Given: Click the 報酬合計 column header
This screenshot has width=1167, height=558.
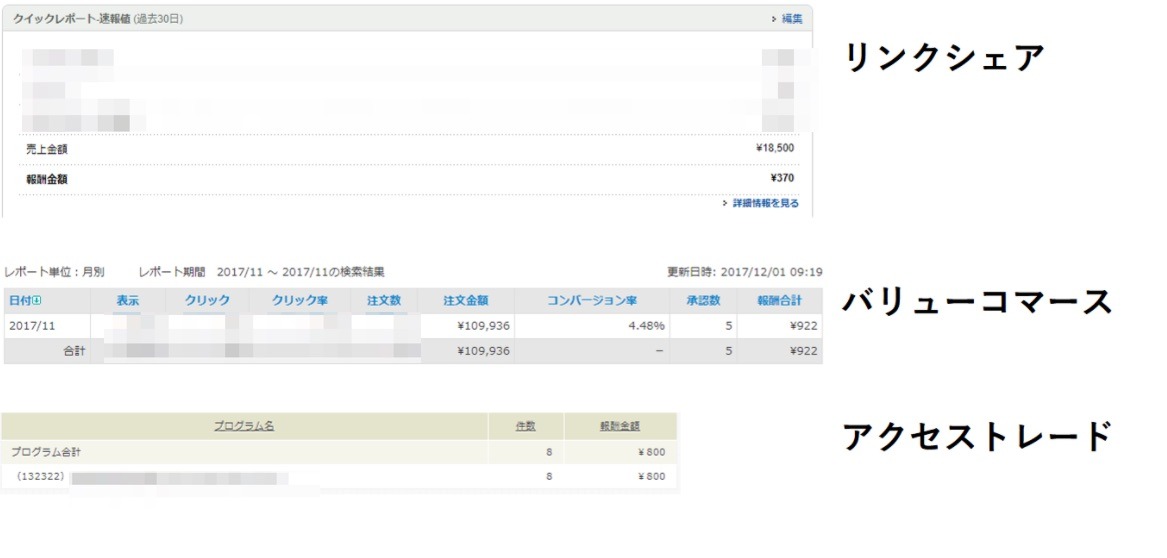Looking at the screenshot, I should 780,300.
